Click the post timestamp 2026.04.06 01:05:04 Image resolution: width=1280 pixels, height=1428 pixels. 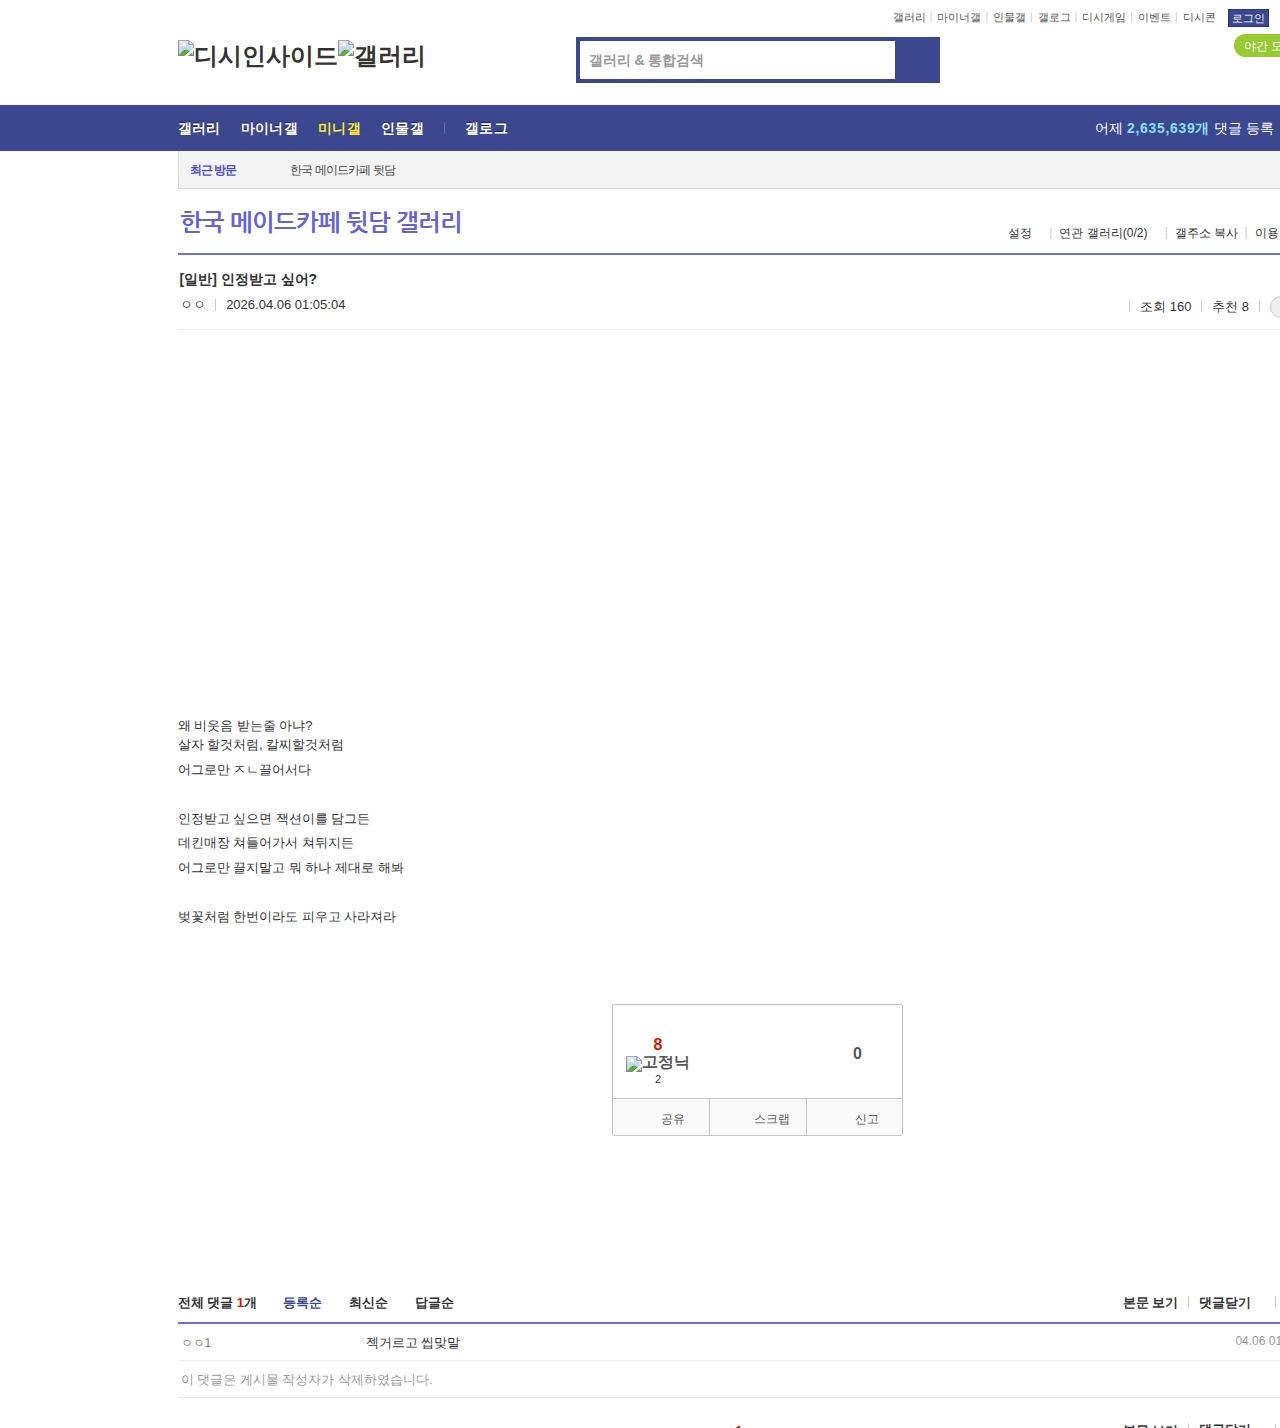(x=286, y=305)
